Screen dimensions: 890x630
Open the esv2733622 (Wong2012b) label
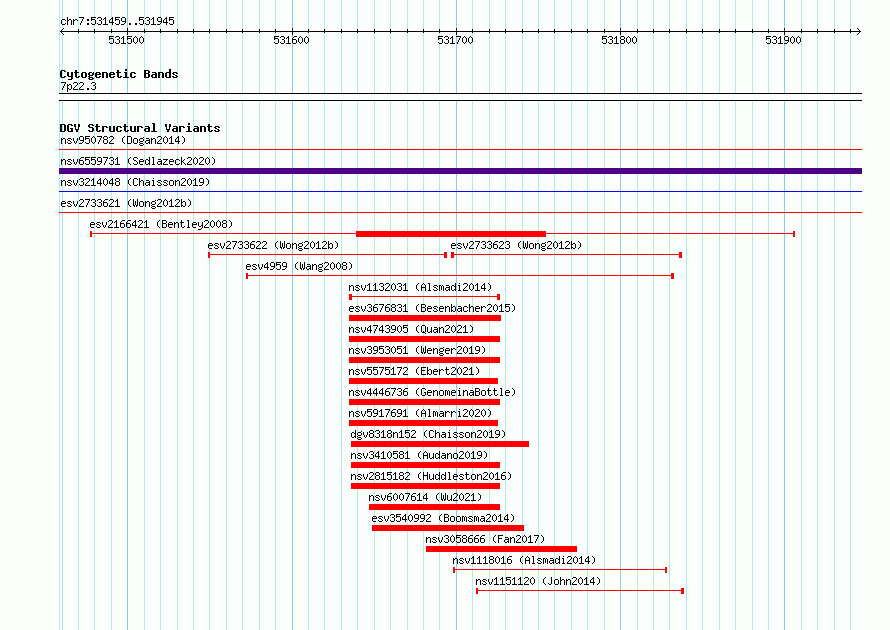click(x=273, y=245)
